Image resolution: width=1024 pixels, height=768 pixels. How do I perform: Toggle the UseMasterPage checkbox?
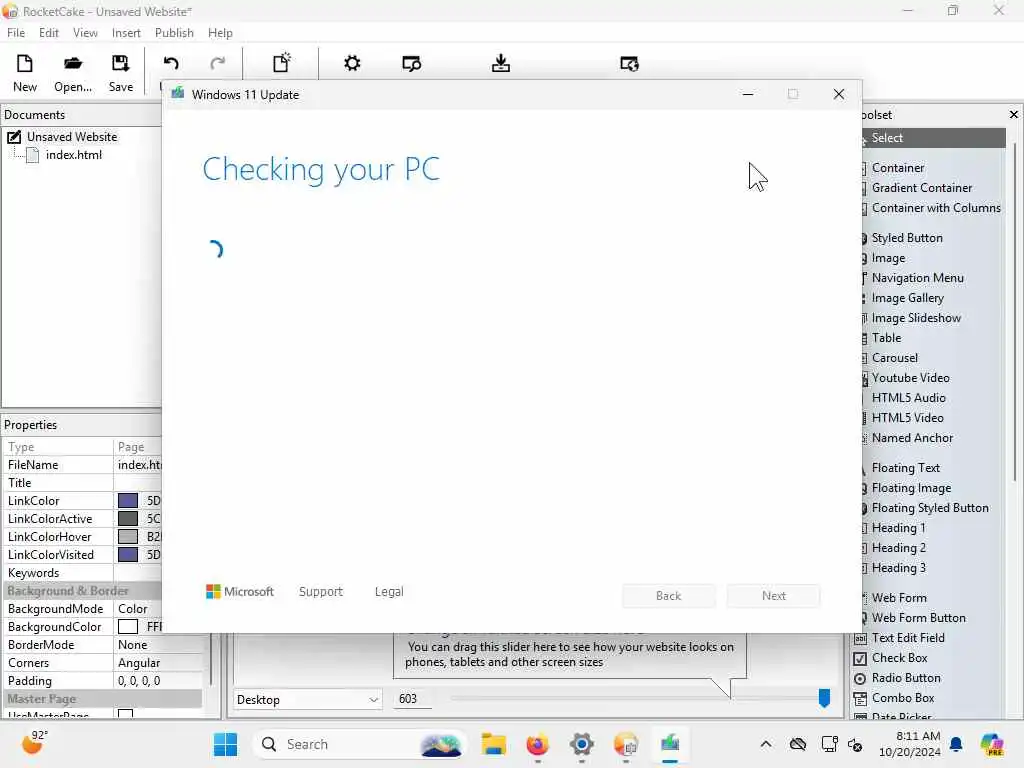pos(125,714)
